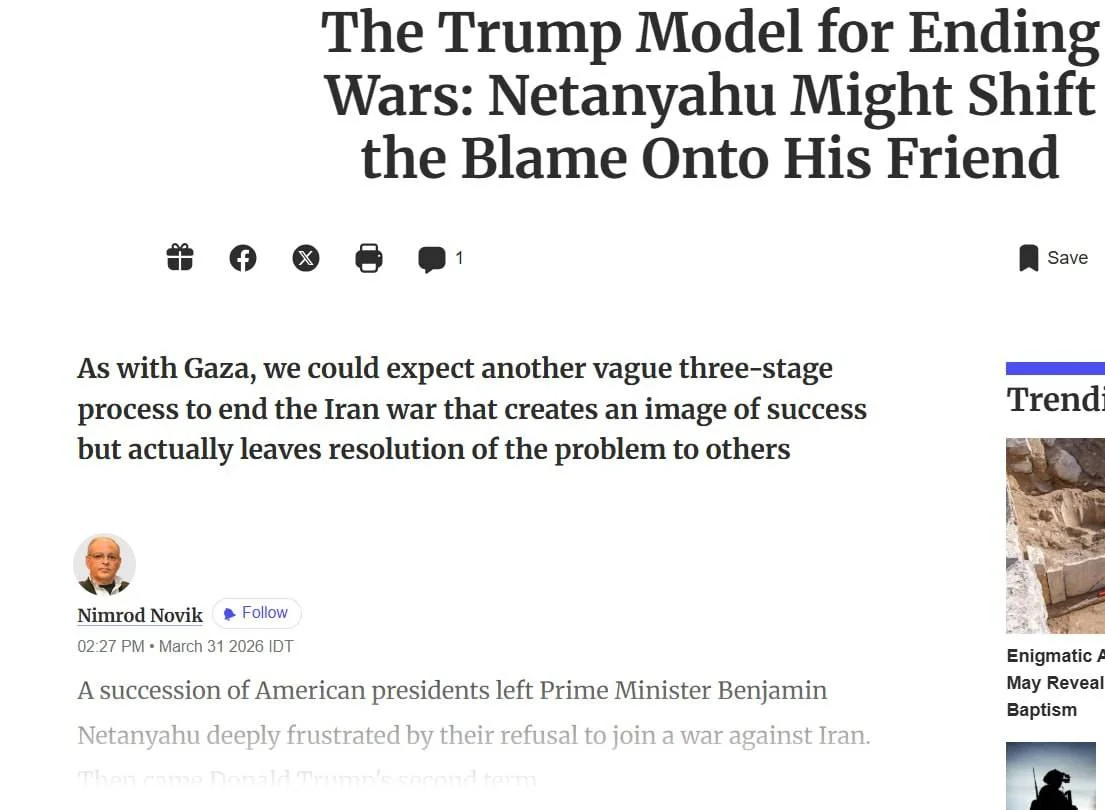
Task: Open the trending archaeological dig thumbnail
Action: coord(1055,535)
